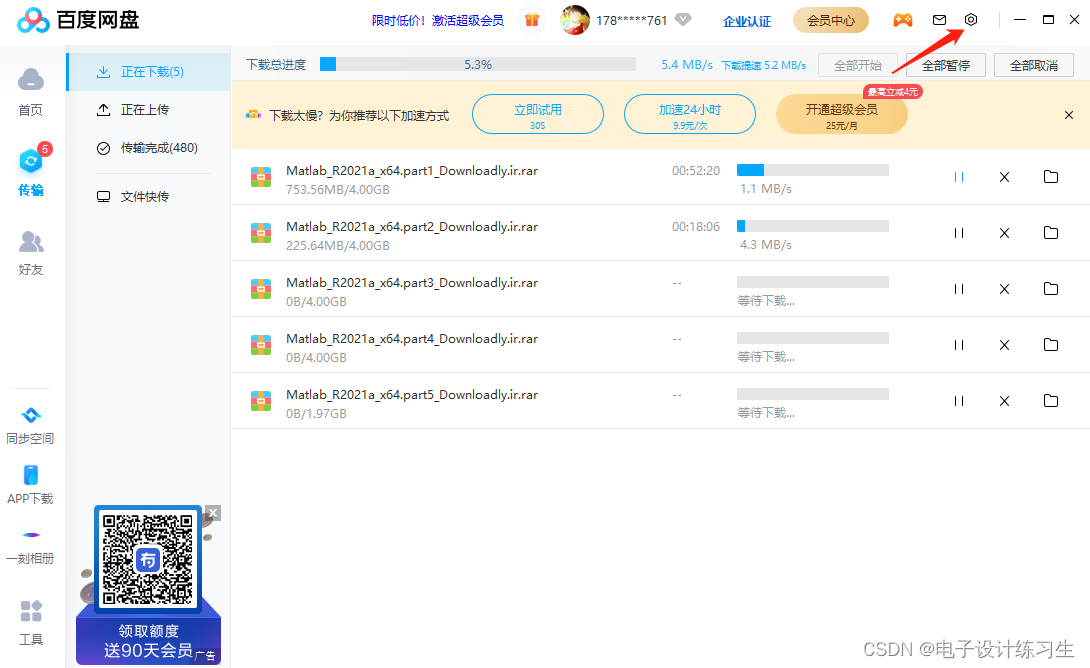Pause part3_Downloadly.ir.rar download

click(x=959, y=289)
